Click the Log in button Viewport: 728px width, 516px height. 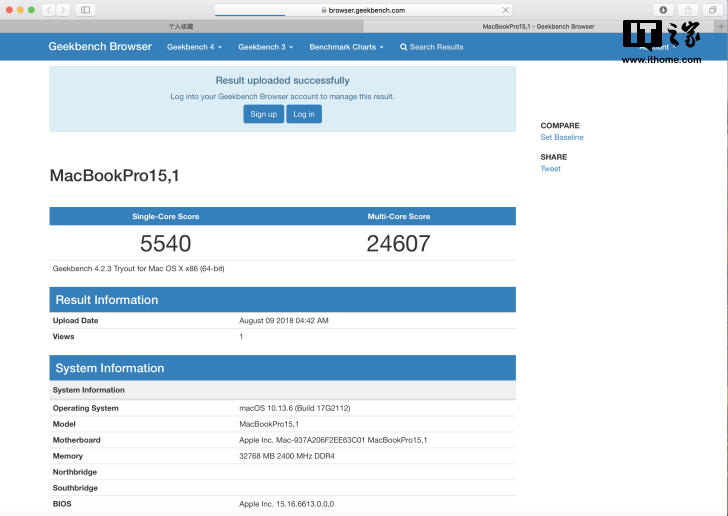point(304,114)
